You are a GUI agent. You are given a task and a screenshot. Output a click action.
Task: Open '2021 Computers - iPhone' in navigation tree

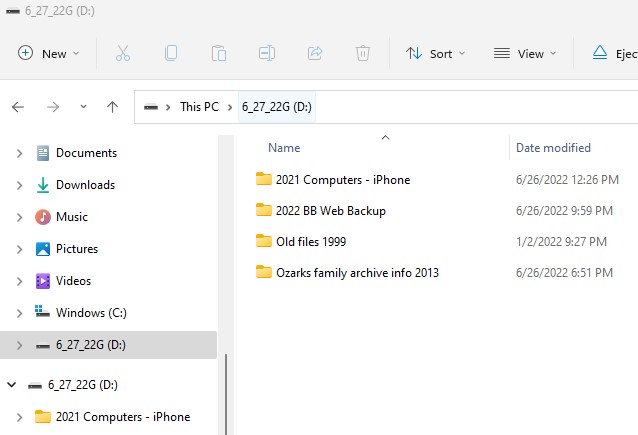(123, 417)
